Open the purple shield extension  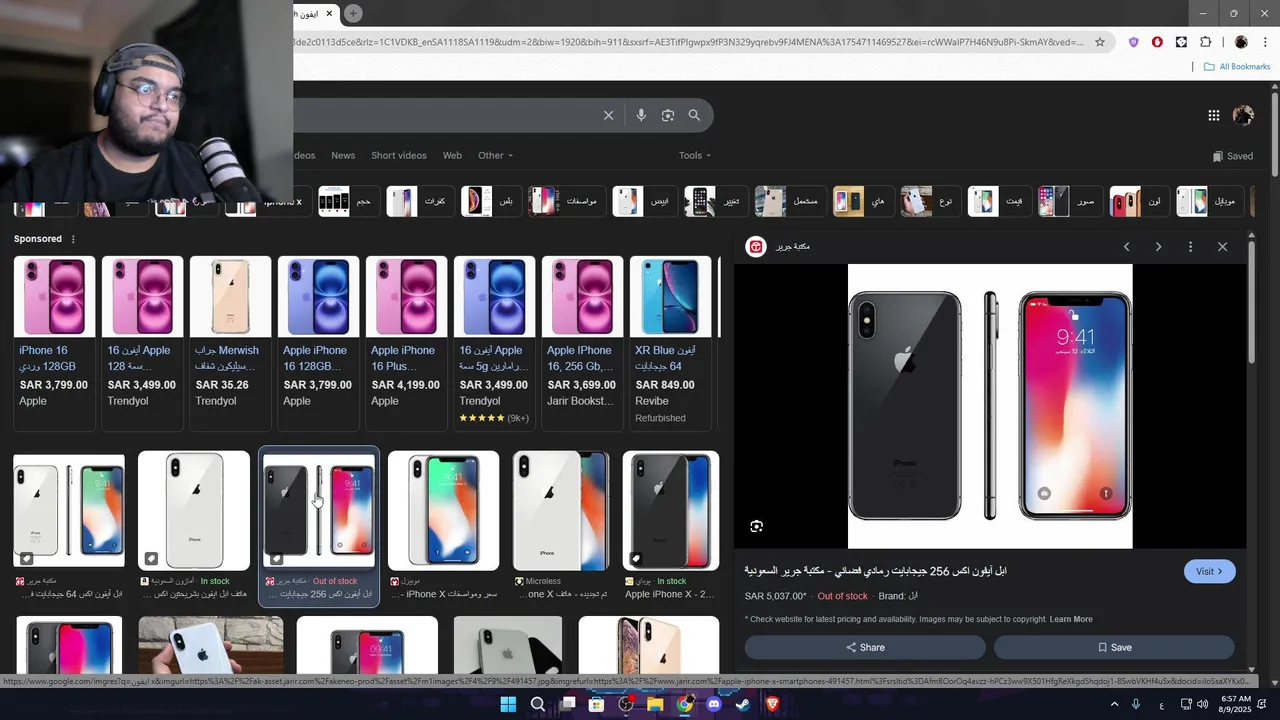(1133, 42)
